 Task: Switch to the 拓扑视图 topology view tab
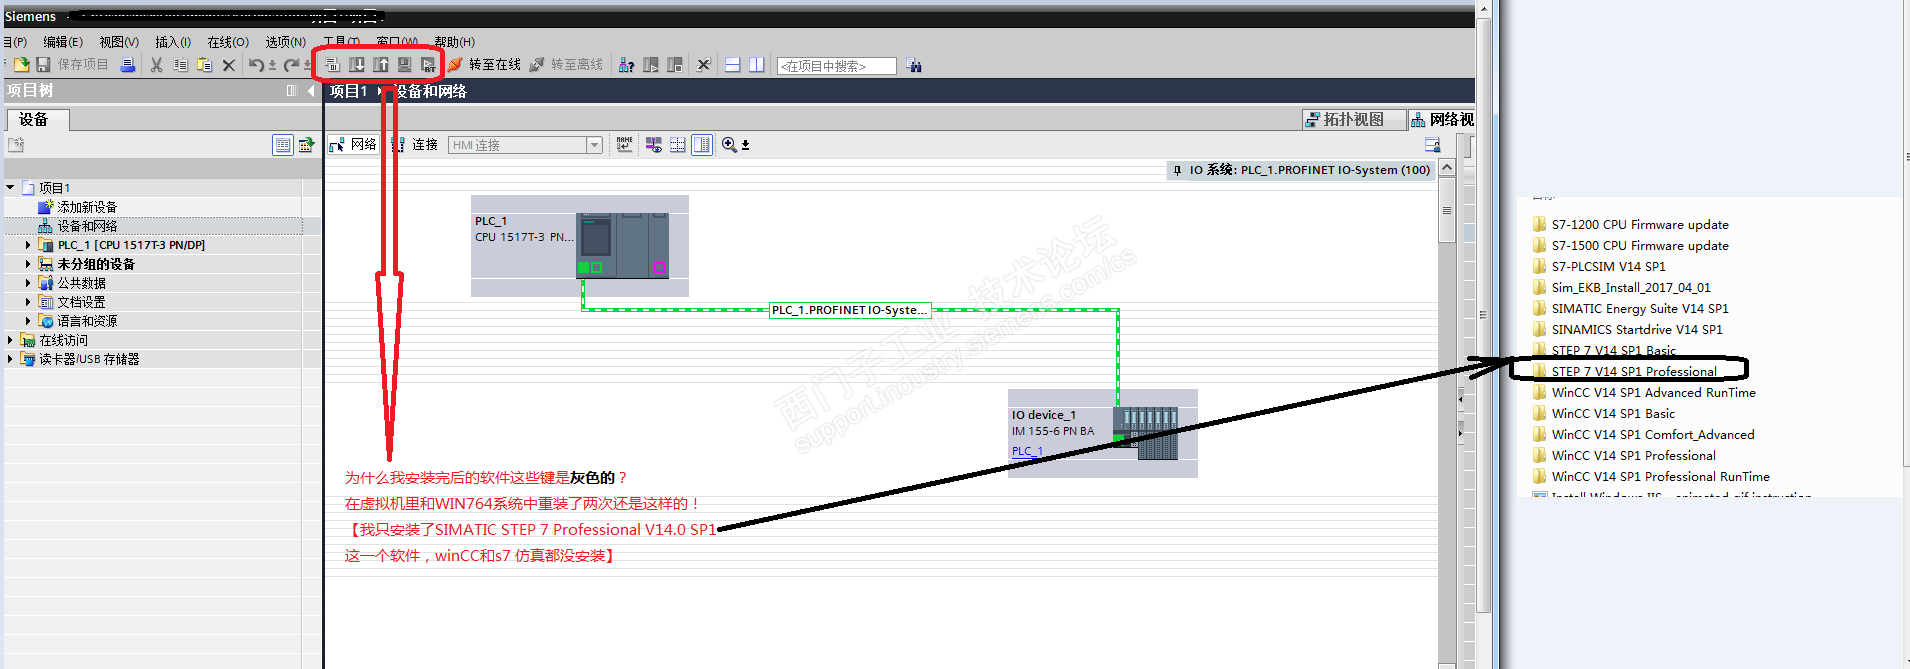[x=1354, y=119]
